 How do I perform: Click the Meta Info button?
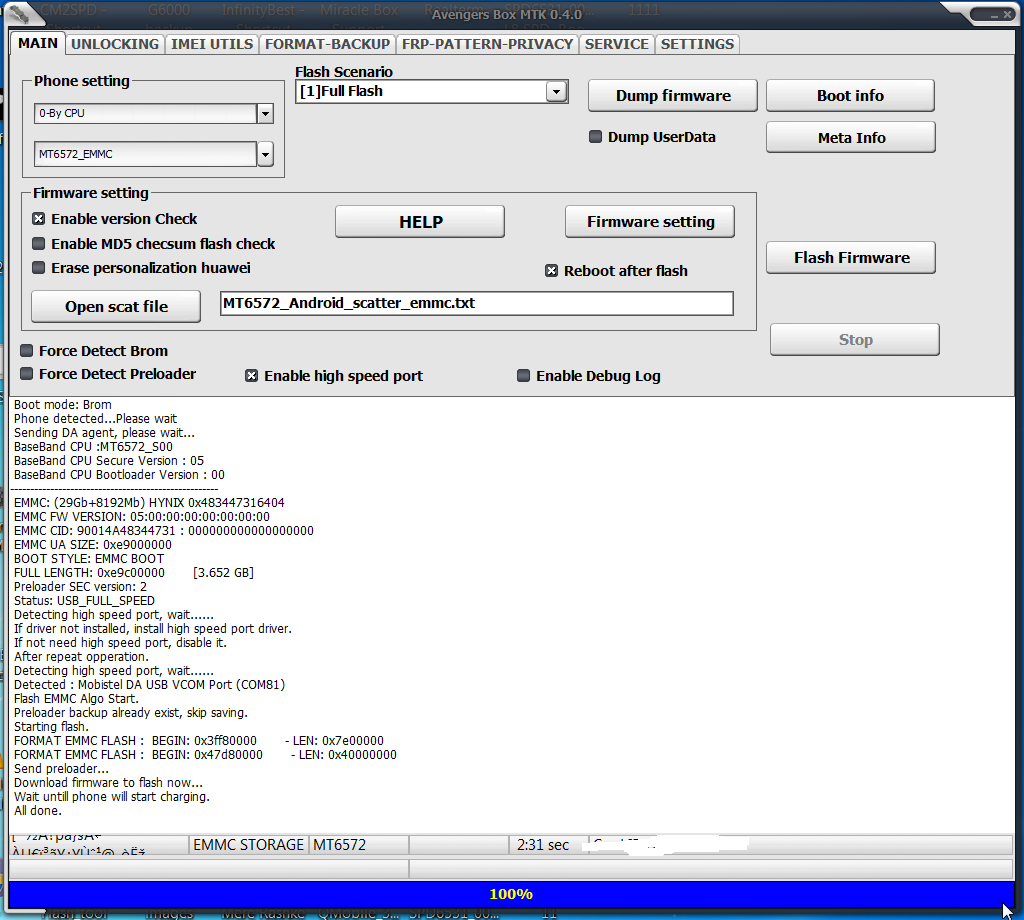850,138
